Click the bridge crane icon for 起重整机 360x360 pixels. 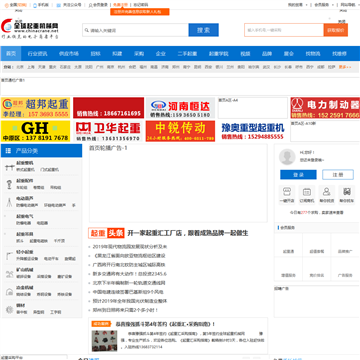tap(9, 167)
